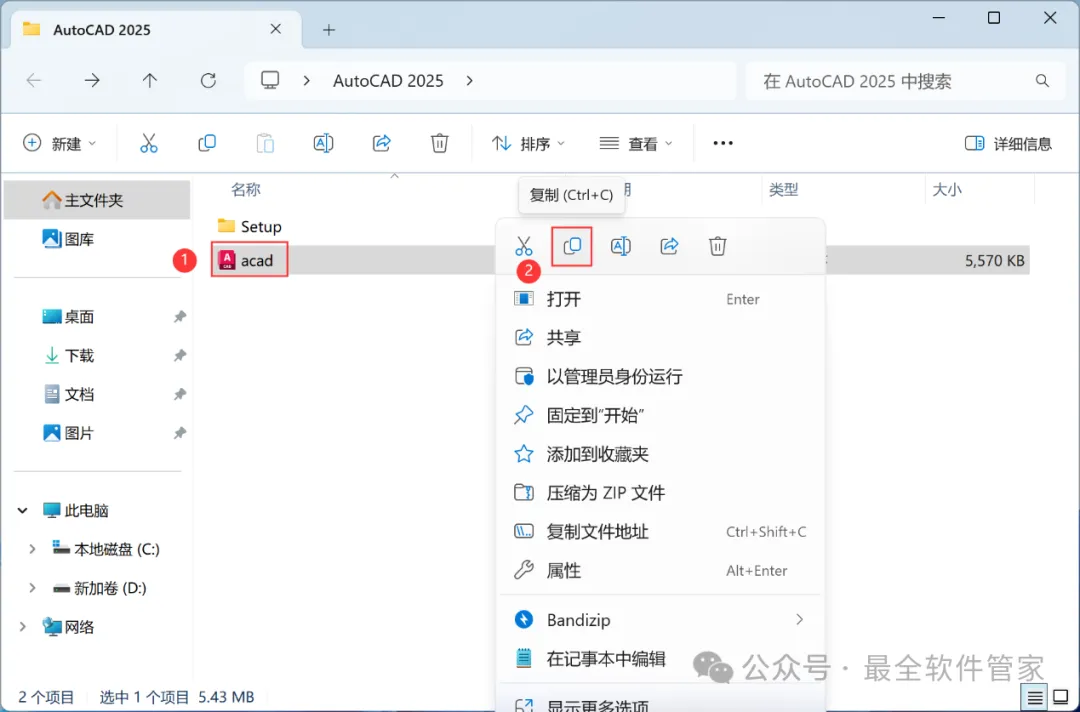1080x712 pixels.
Task: Switch to details list view icon
Action: coord(1035,698)
